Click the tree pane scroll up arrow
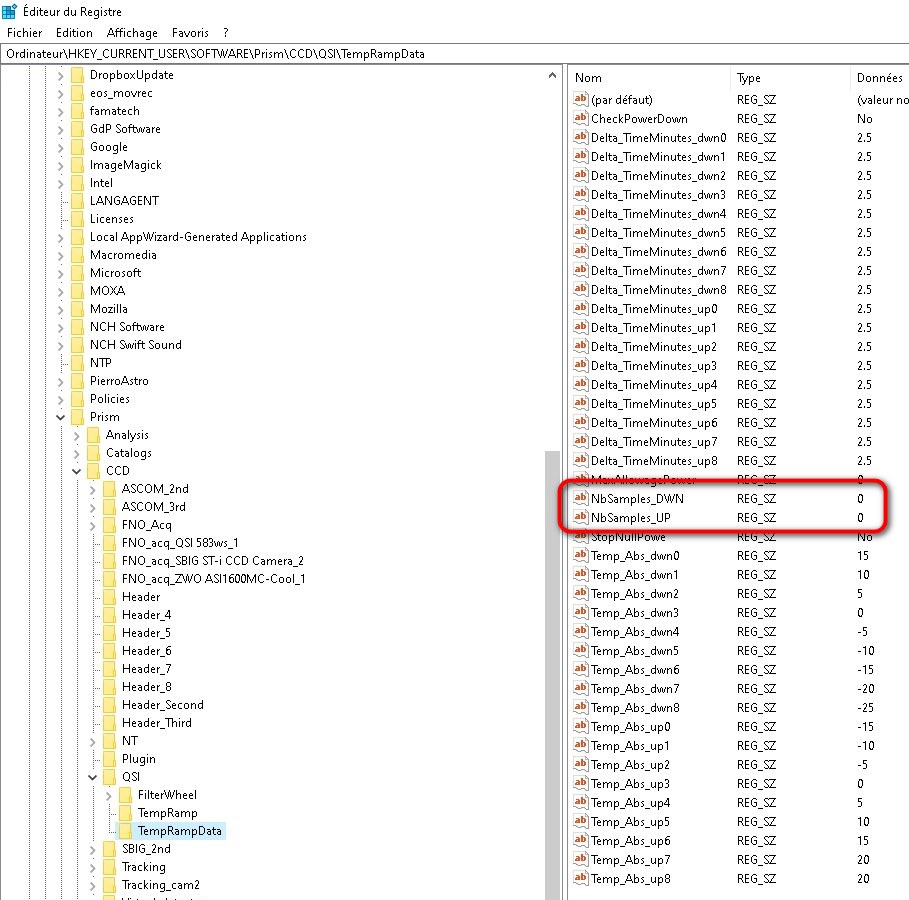The height and width of the screenshot is (900, 909). 553,75
